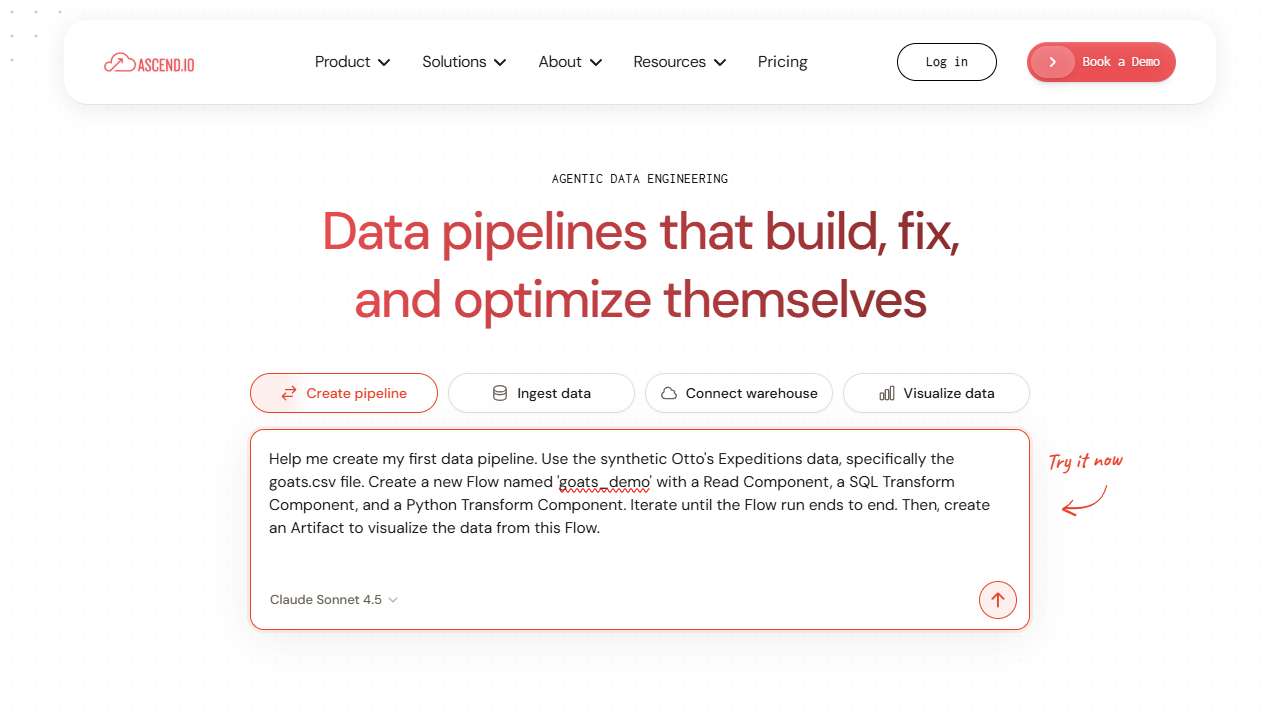Expand the Product menu
1280x720 pixels.
coord(352,62)
